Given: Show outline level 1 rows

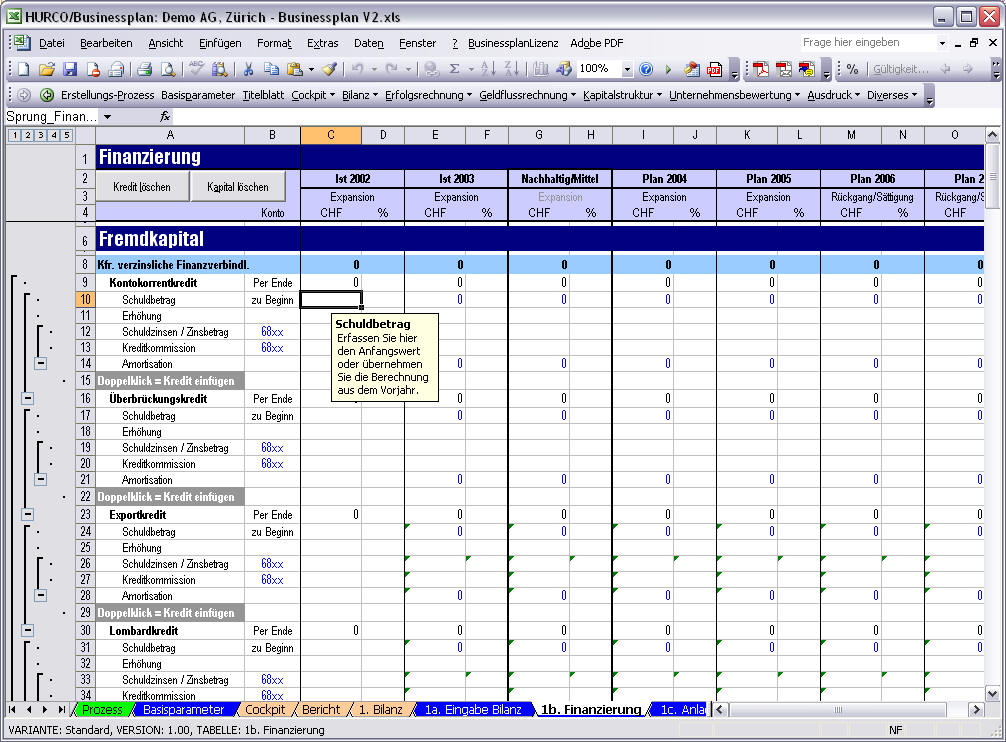Looking at the screenshot, I should tap(15, 135).
